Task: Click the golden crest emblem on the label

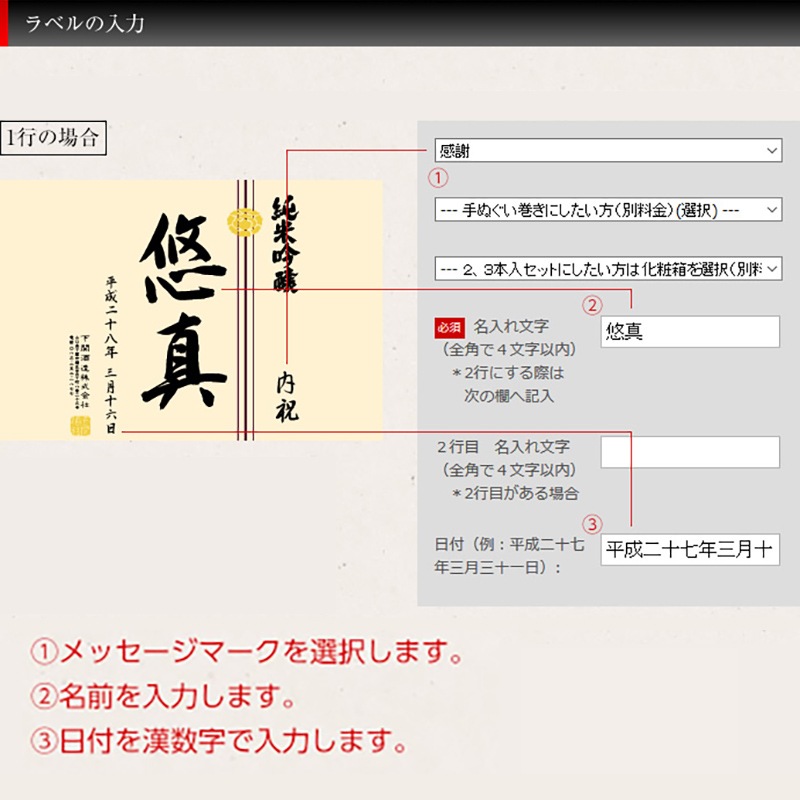Action: (244, 222)
